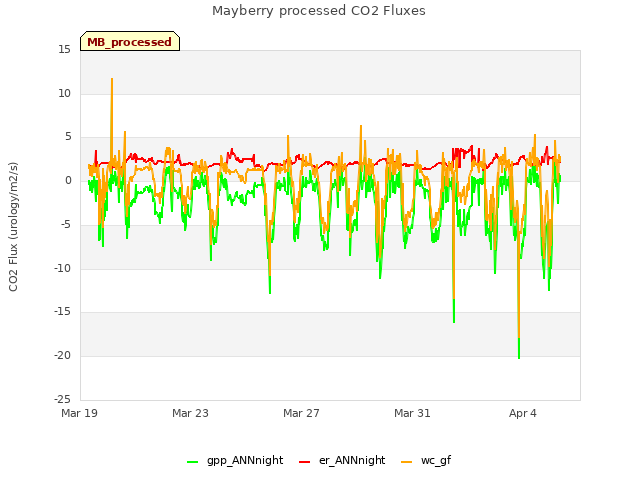Click the 0 y-axis tick label
The width and height of the screenshot is (640, 480).
tap(68, 181)
